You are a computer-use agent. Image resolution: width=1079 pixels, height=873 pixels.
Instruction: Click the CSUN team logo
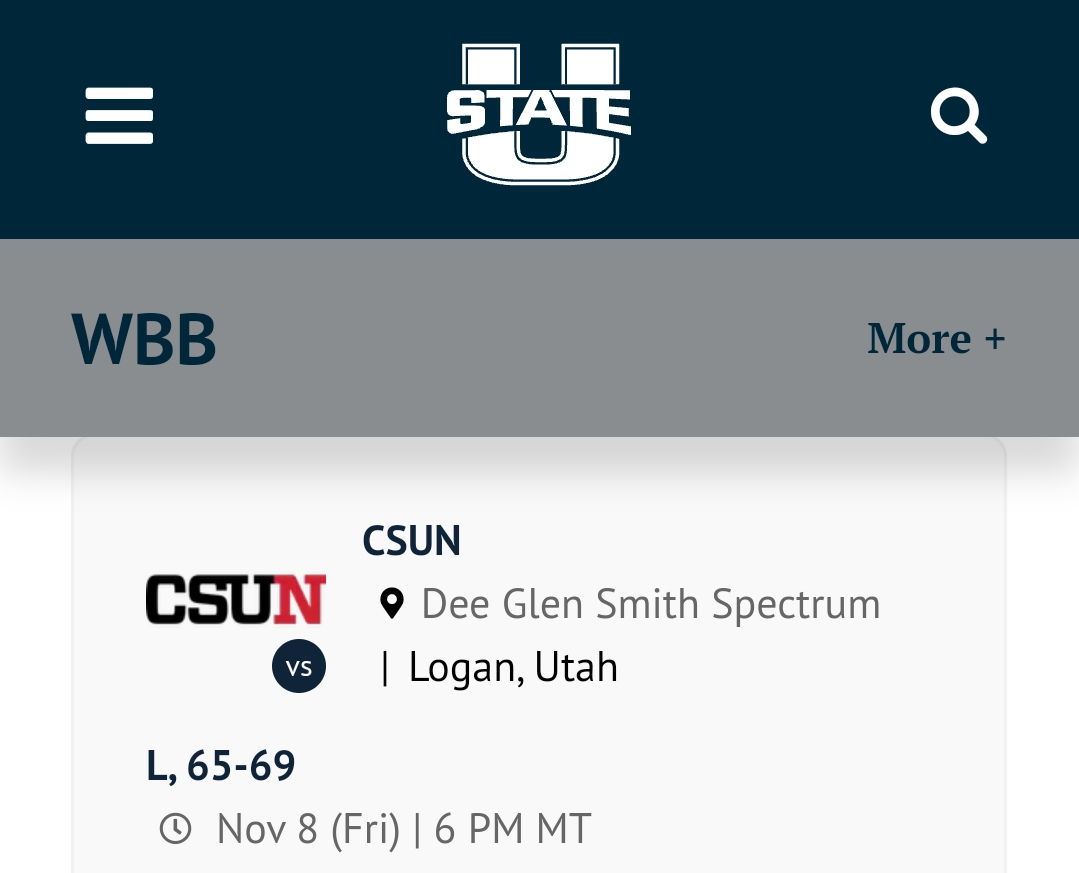click(x=235, y=599)
